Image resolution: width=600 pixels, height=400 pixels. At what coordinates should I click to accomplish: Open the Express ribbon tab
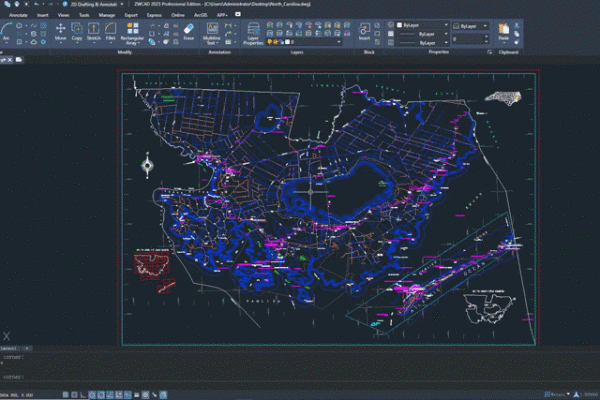[x=153, y=16]
